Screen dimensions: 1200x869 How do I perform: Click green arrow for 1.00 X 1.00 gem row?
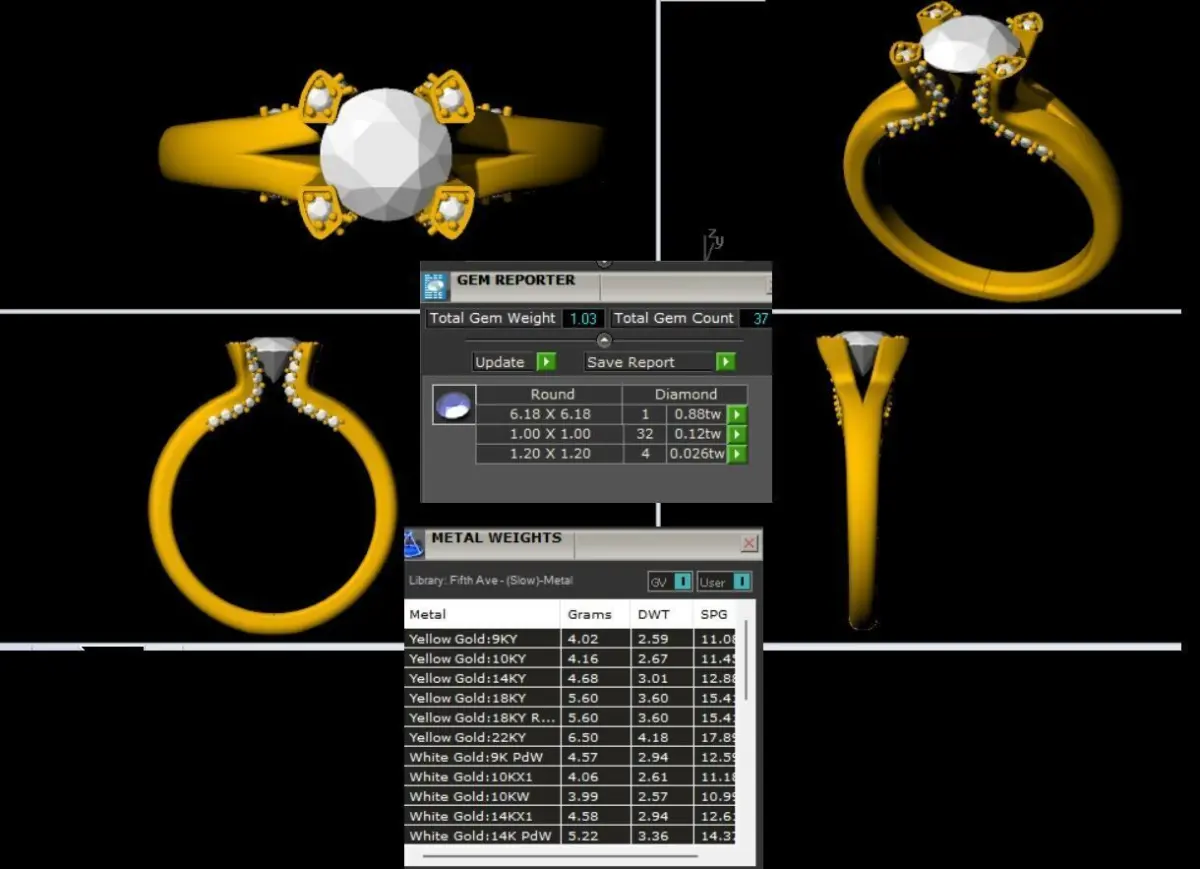[737, 434]
